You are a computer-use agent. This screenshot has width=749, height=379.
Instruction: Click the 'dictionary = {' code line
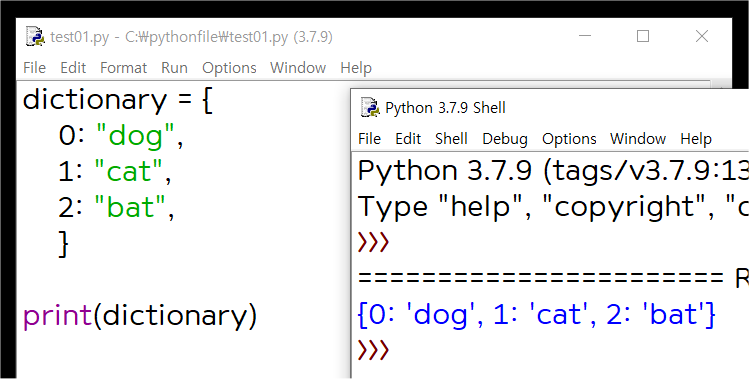[x=118, y=100]
